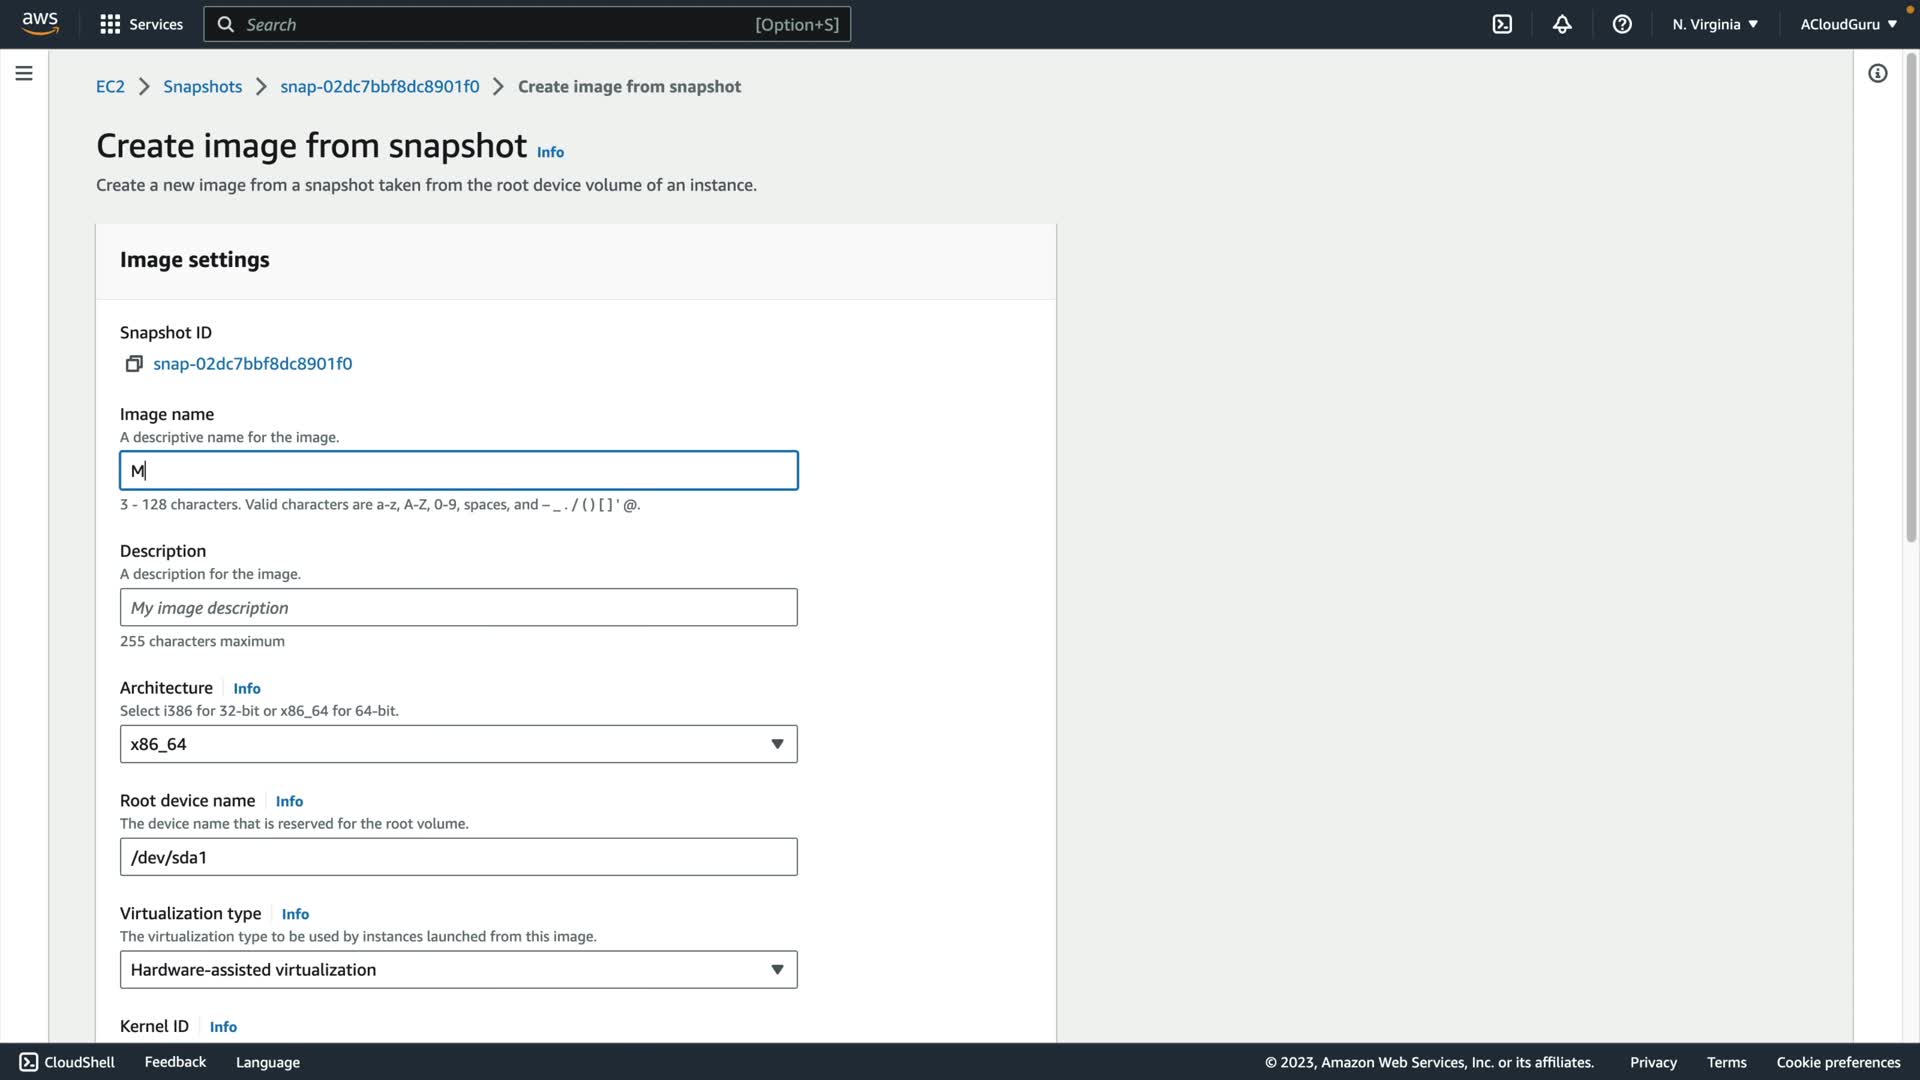Click the Description input field

pos(458,608)
